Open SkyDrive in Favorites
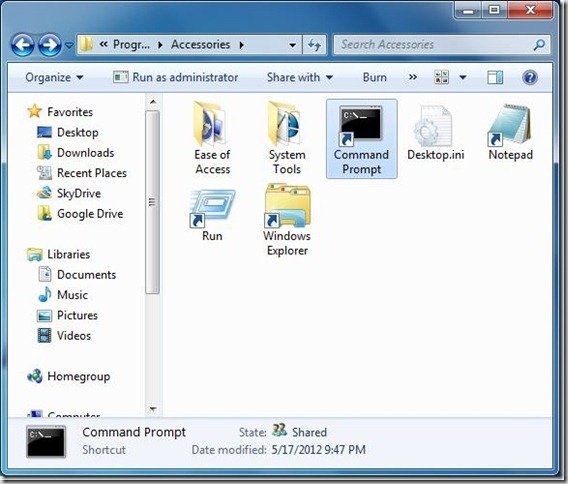This screenshot has height=484, width=568. 69,193
